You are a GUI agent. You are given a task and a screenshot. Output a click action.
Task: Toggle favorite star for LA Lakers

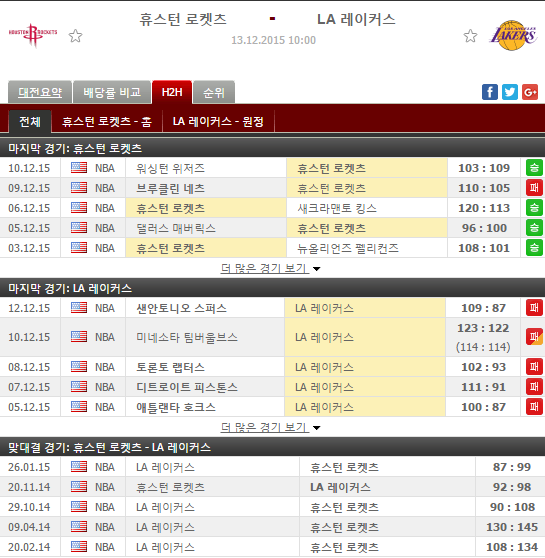click(x=470, y=36)
